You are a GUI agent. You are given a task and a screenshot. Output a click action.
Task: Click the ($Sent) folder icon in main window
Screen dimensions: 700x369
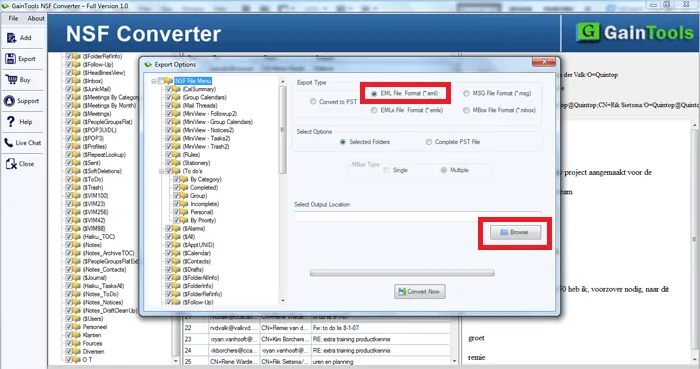point(77,163)
